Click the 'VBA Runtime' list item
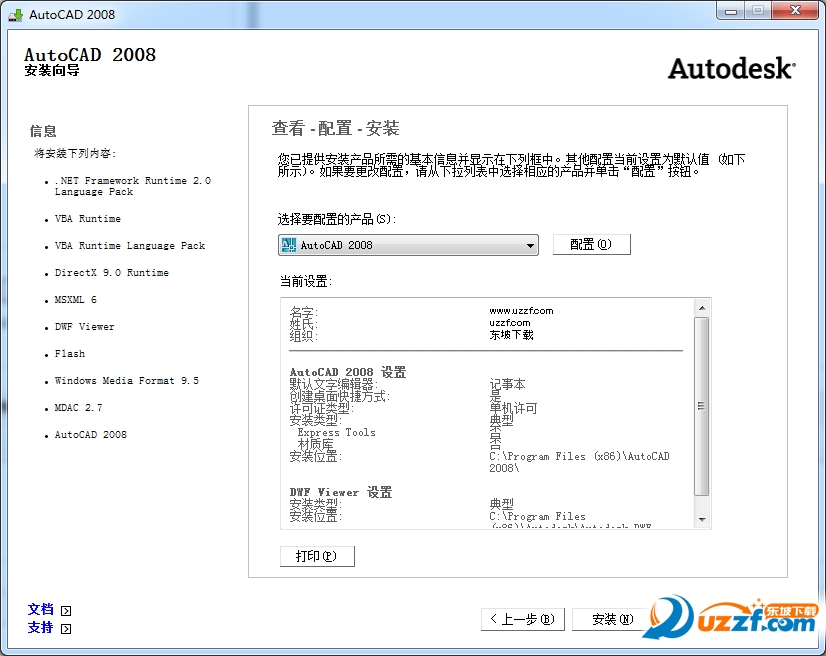 (88, 219)
